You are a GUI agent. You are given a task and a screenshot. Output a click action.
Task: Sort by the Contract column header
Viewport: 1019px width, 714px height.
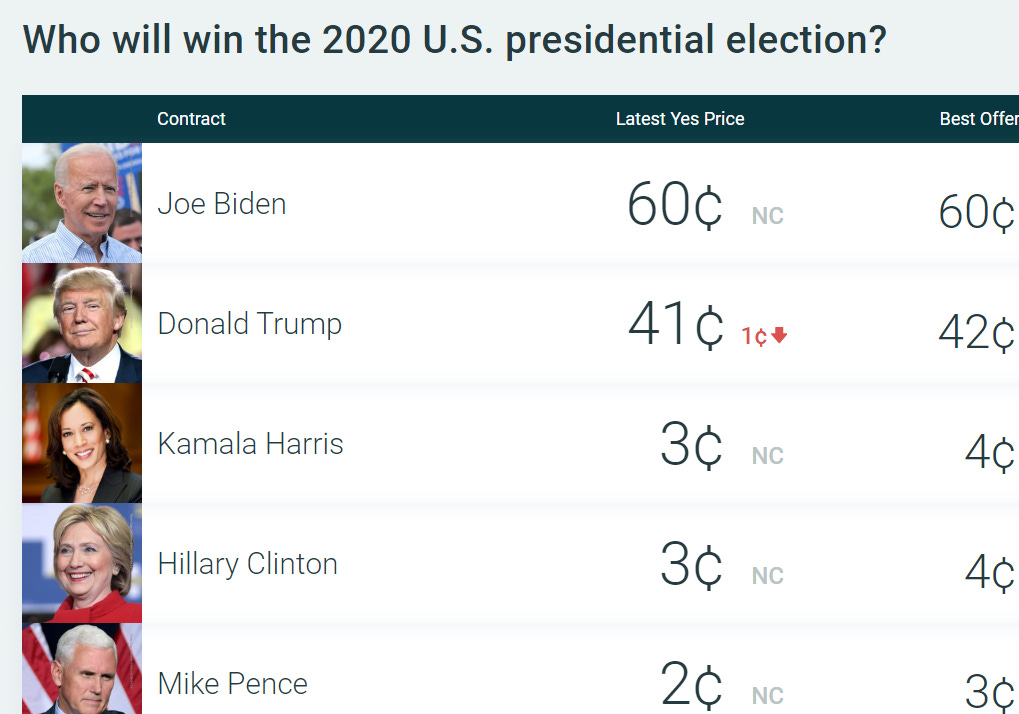coord(190,118)
